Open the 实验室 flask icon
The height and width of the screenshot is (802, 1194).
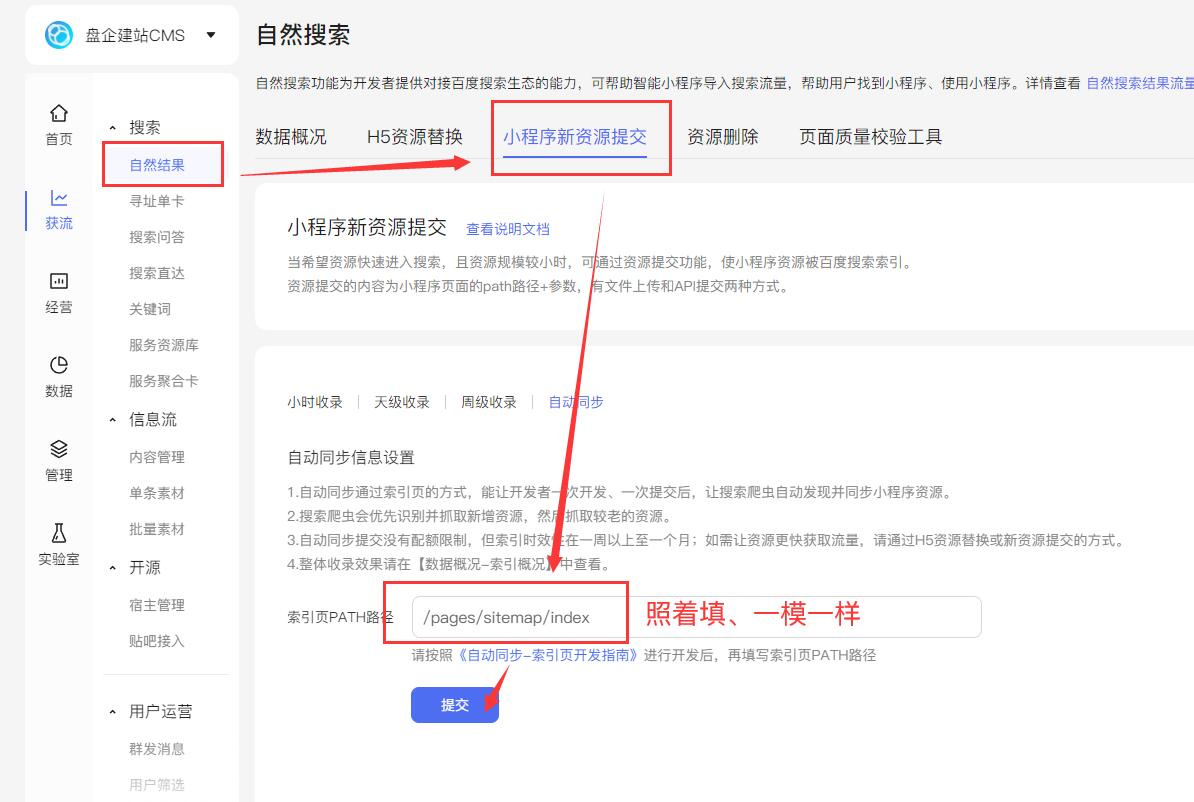[59, 532]
